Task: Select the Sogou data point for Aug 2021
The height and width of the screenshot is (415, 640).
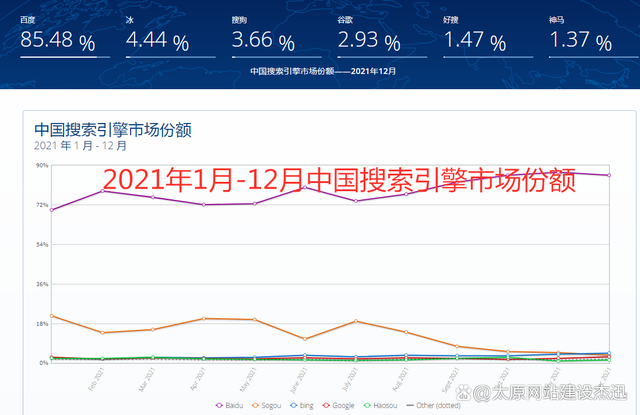Action: [406, 332]
